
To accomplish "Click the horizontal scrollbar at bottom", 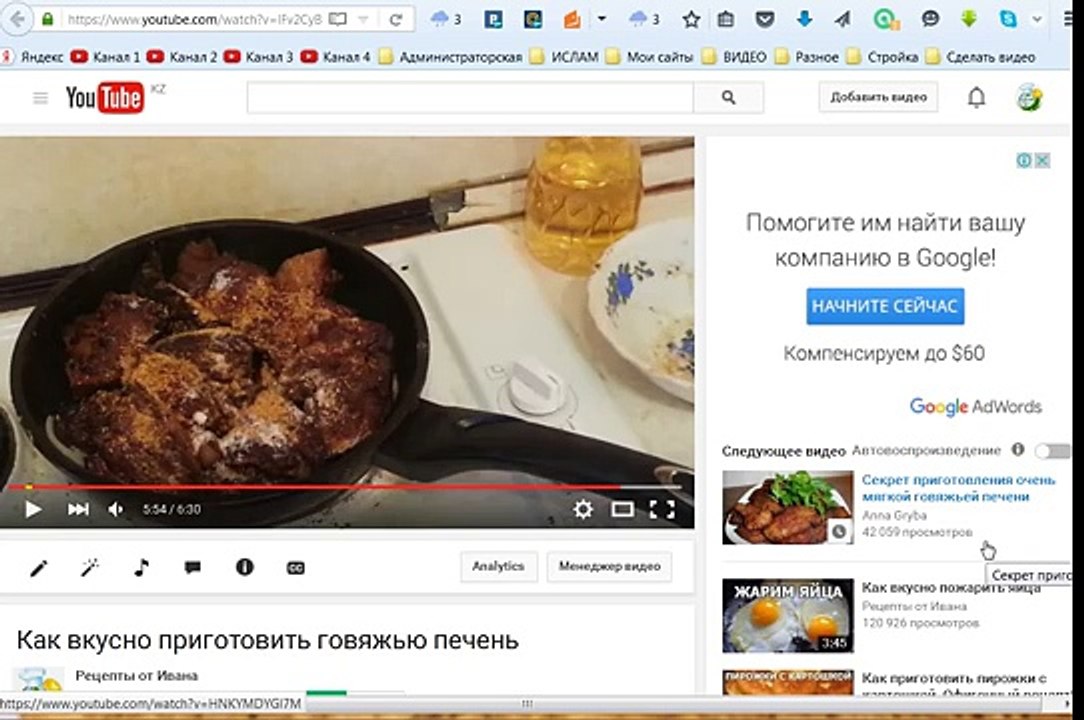I will click(x=673, y=704).
